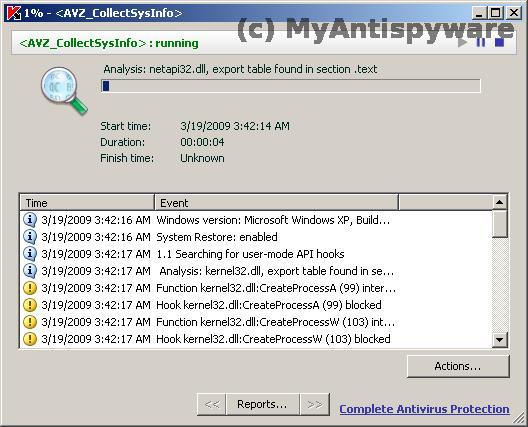528x427 pixels.
Task: Click warning icon of Function CreateProcessW row
Action: pyautogui.click(x=30, y=322)
